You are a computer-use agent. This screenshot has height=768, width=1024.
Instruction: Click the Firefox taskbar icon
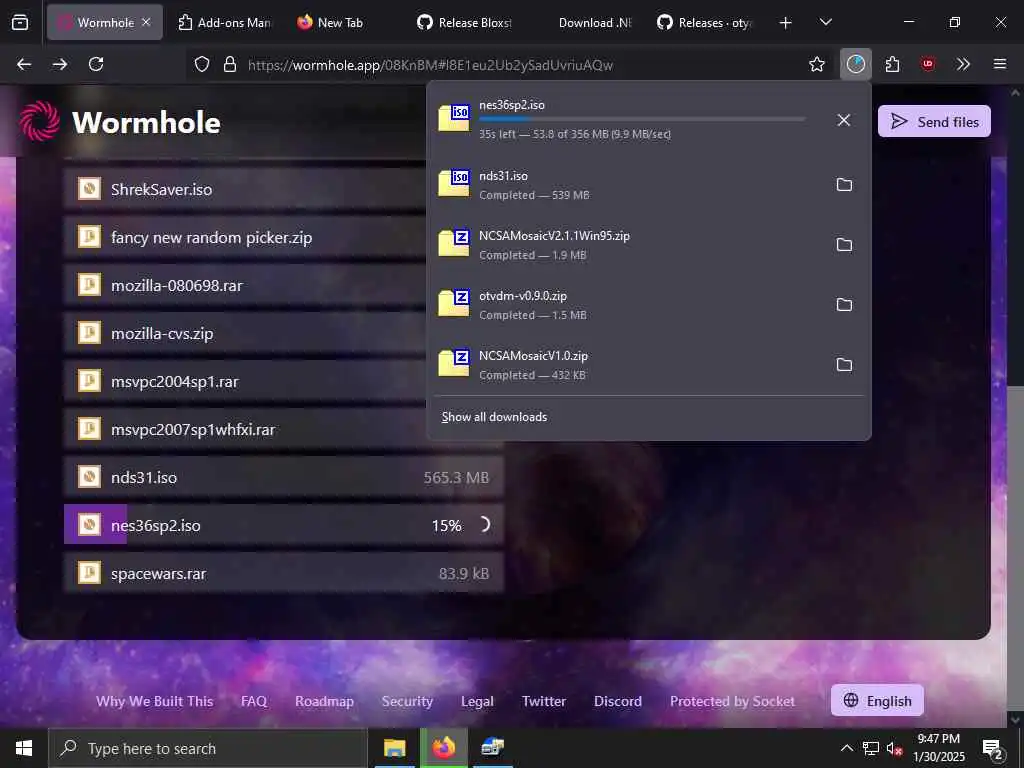443,748
